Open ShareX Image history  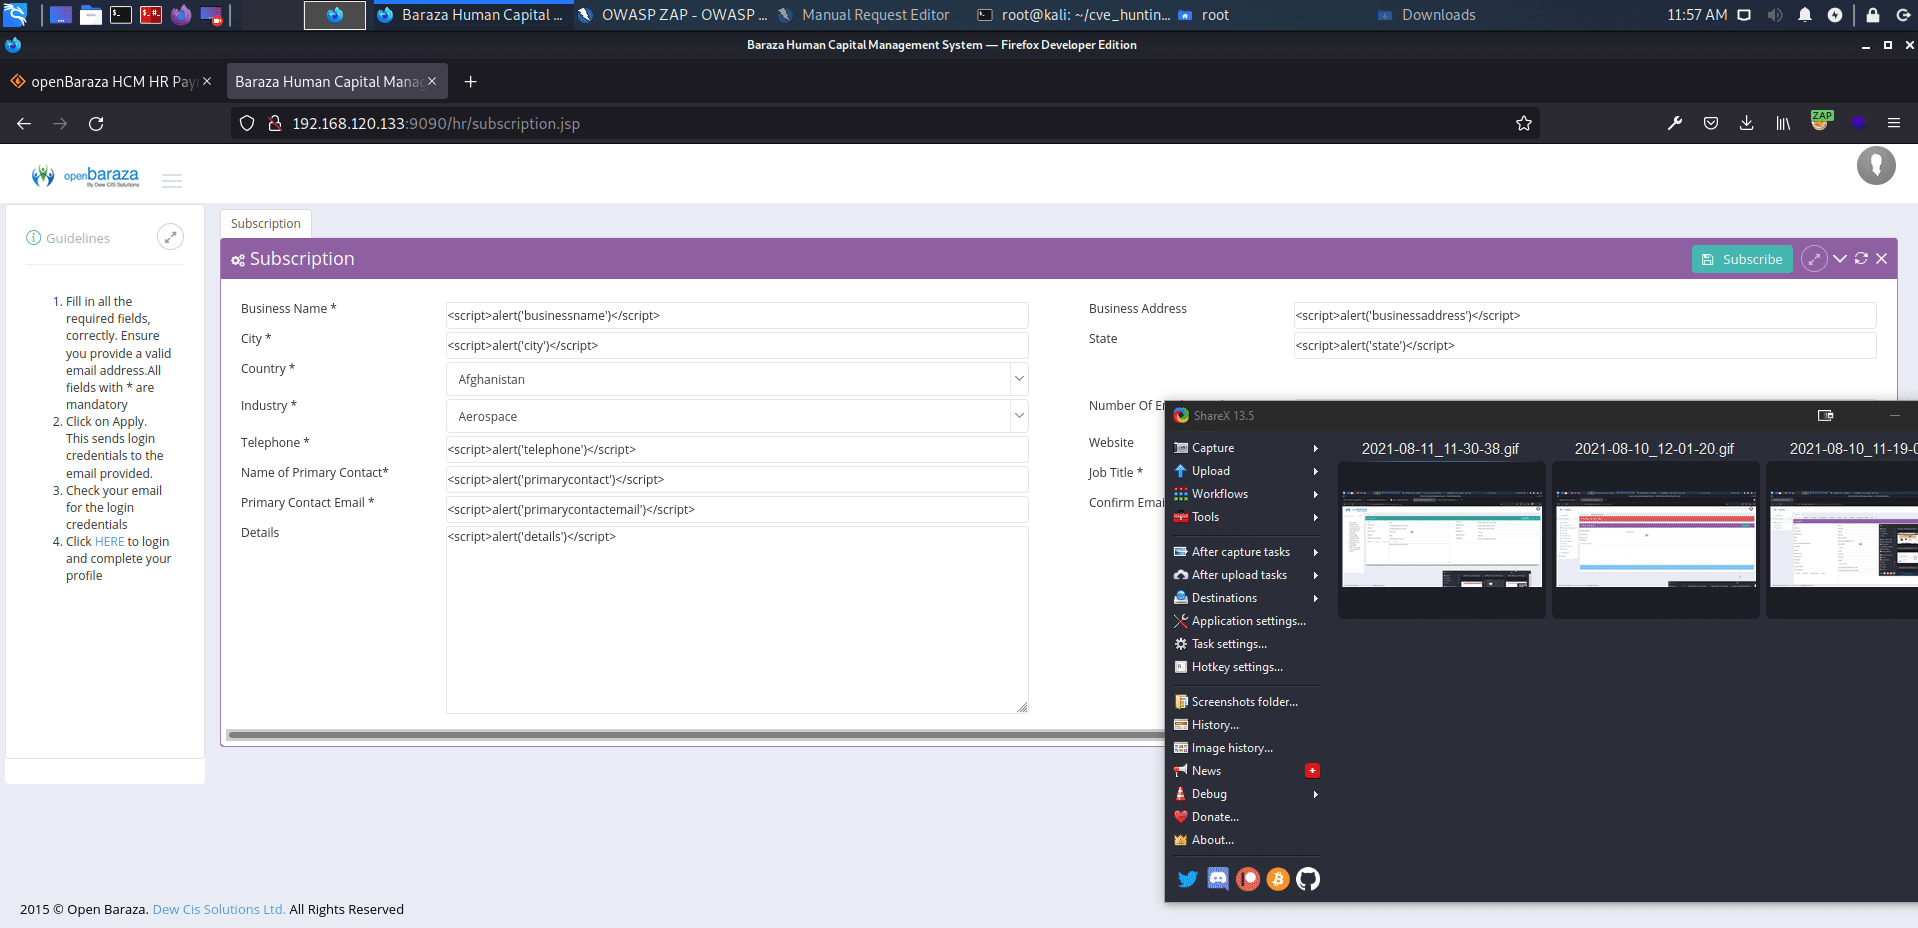click(1246, 748)
